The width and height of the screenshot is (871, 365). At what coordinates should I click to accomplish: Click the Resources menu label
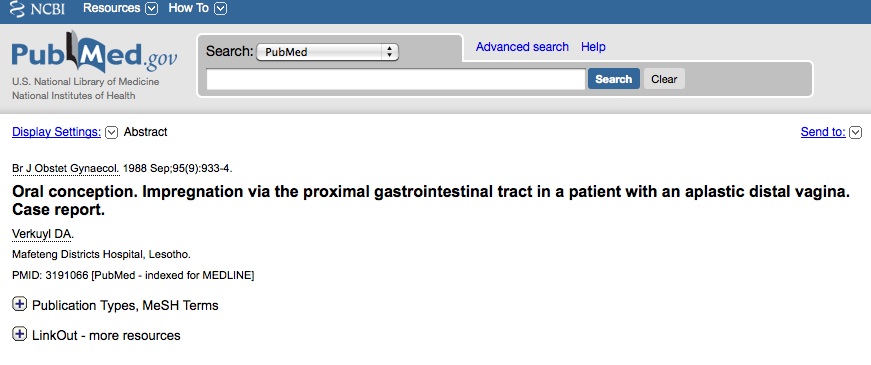pyautogui.click(x=112, y=8)
